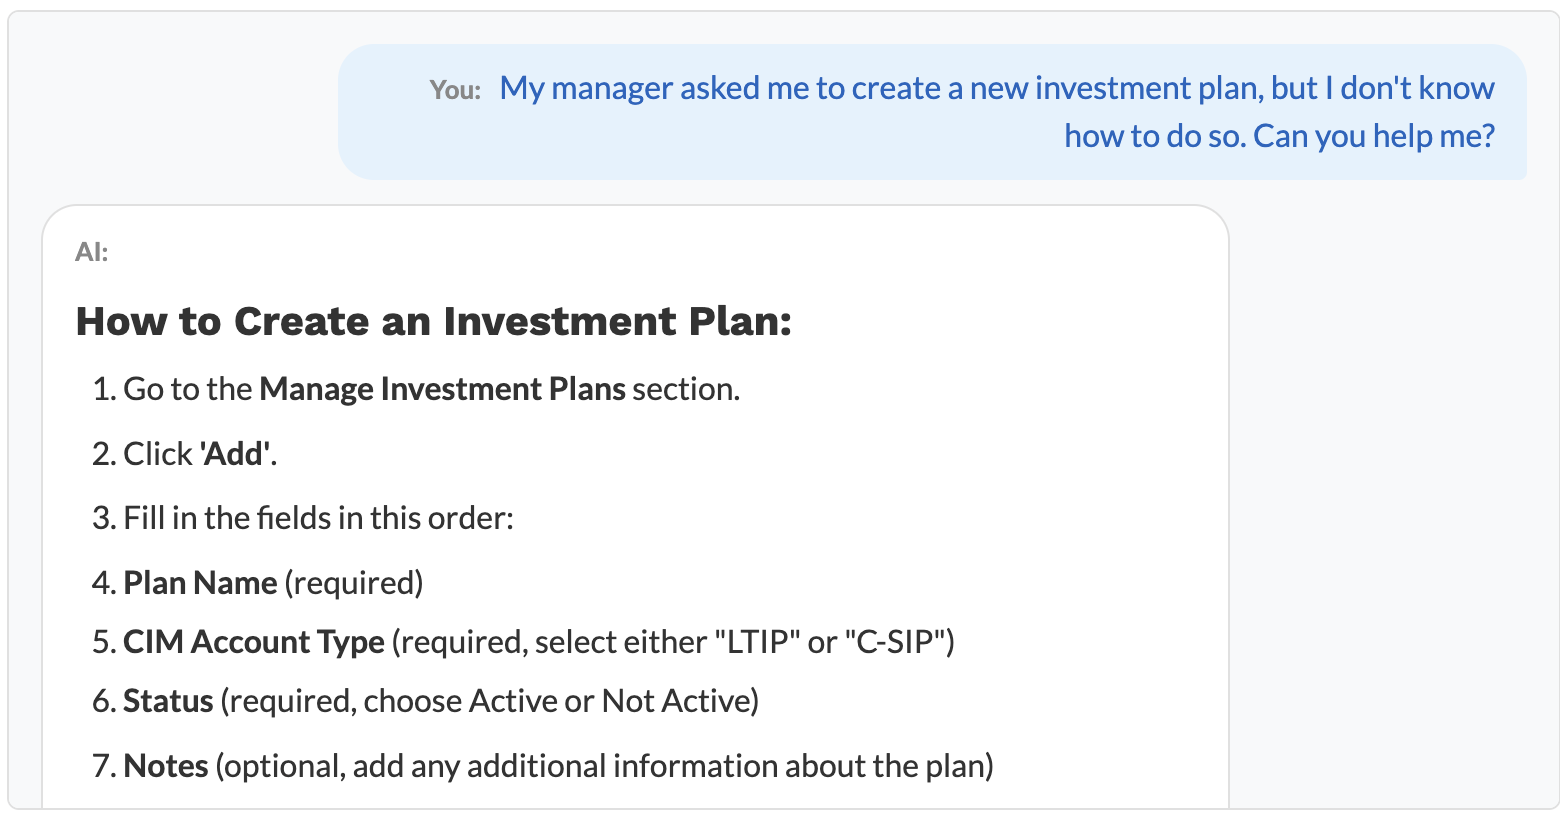Click the "(required)" text beside Plan Name

[354, 583]
